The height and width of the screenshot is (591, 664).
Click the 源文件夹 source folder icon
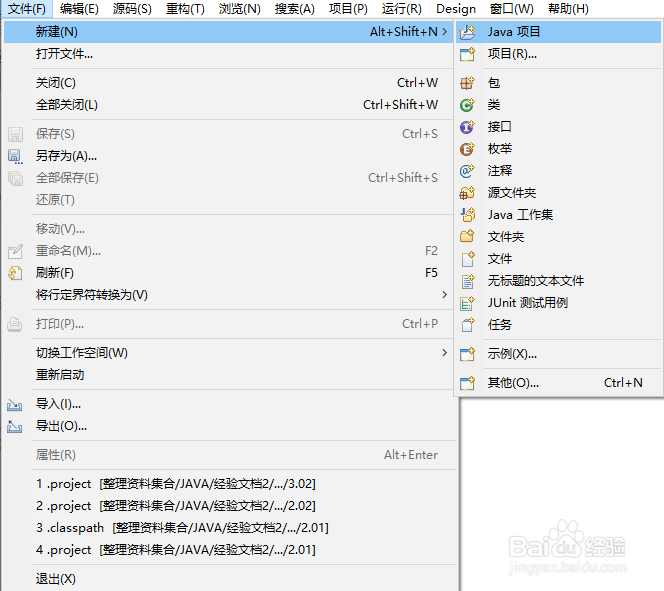coord(468,193)
